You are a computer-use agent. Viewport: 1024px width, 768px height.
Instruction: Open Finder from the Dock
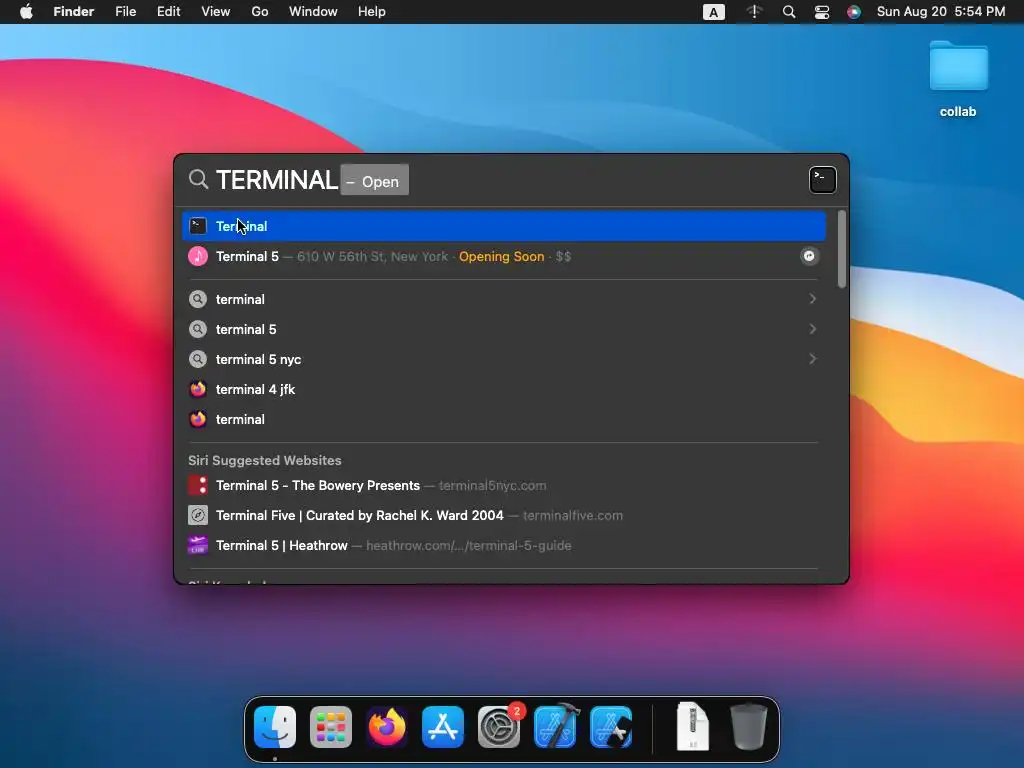(x=275, y=727)
